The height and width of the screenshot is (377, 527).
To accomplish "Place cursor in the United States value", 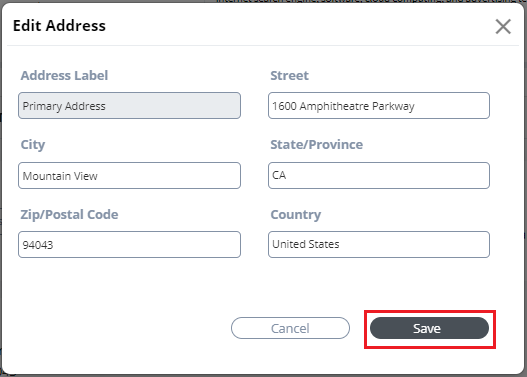I will point(306,244).
